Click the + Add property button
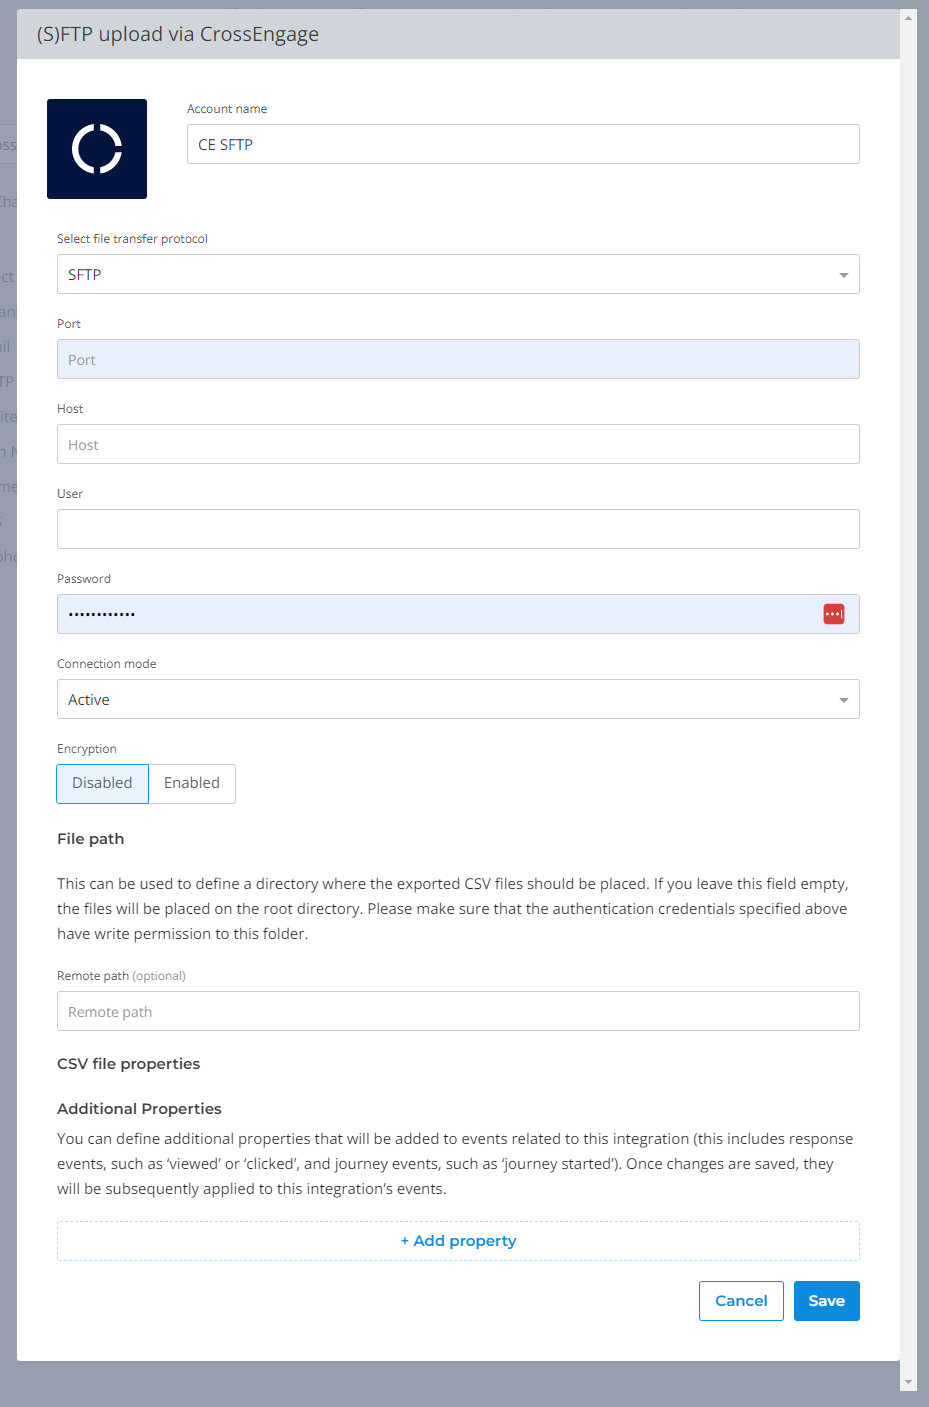929x1407 pixels. coord(457,1241)
